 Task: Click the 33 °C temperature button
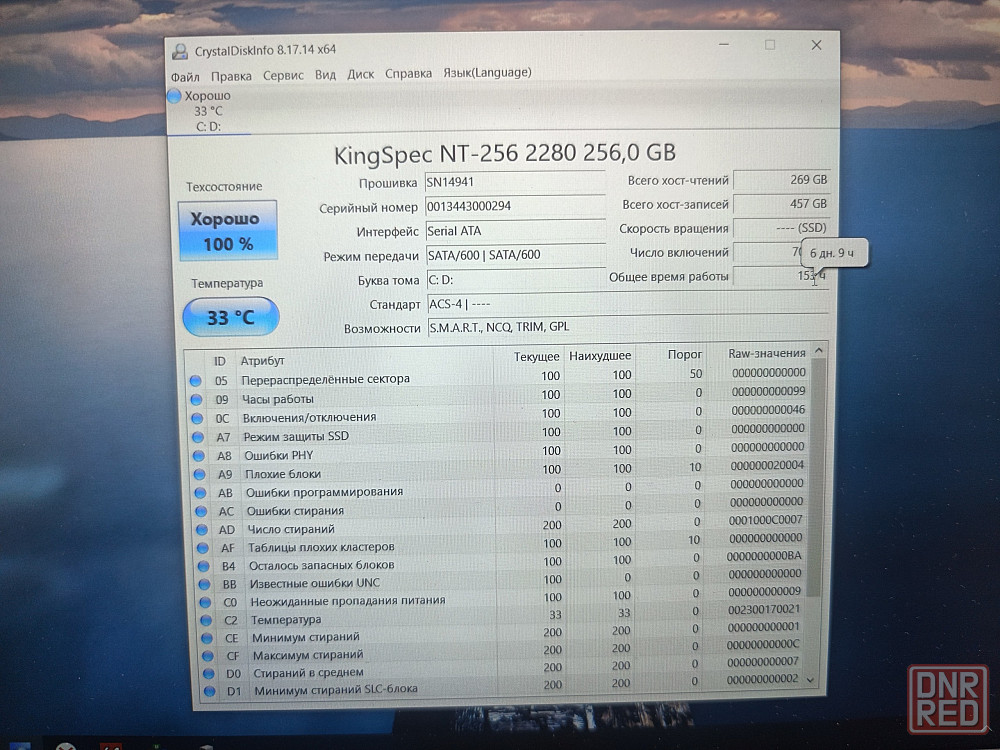tap(231, 318)
